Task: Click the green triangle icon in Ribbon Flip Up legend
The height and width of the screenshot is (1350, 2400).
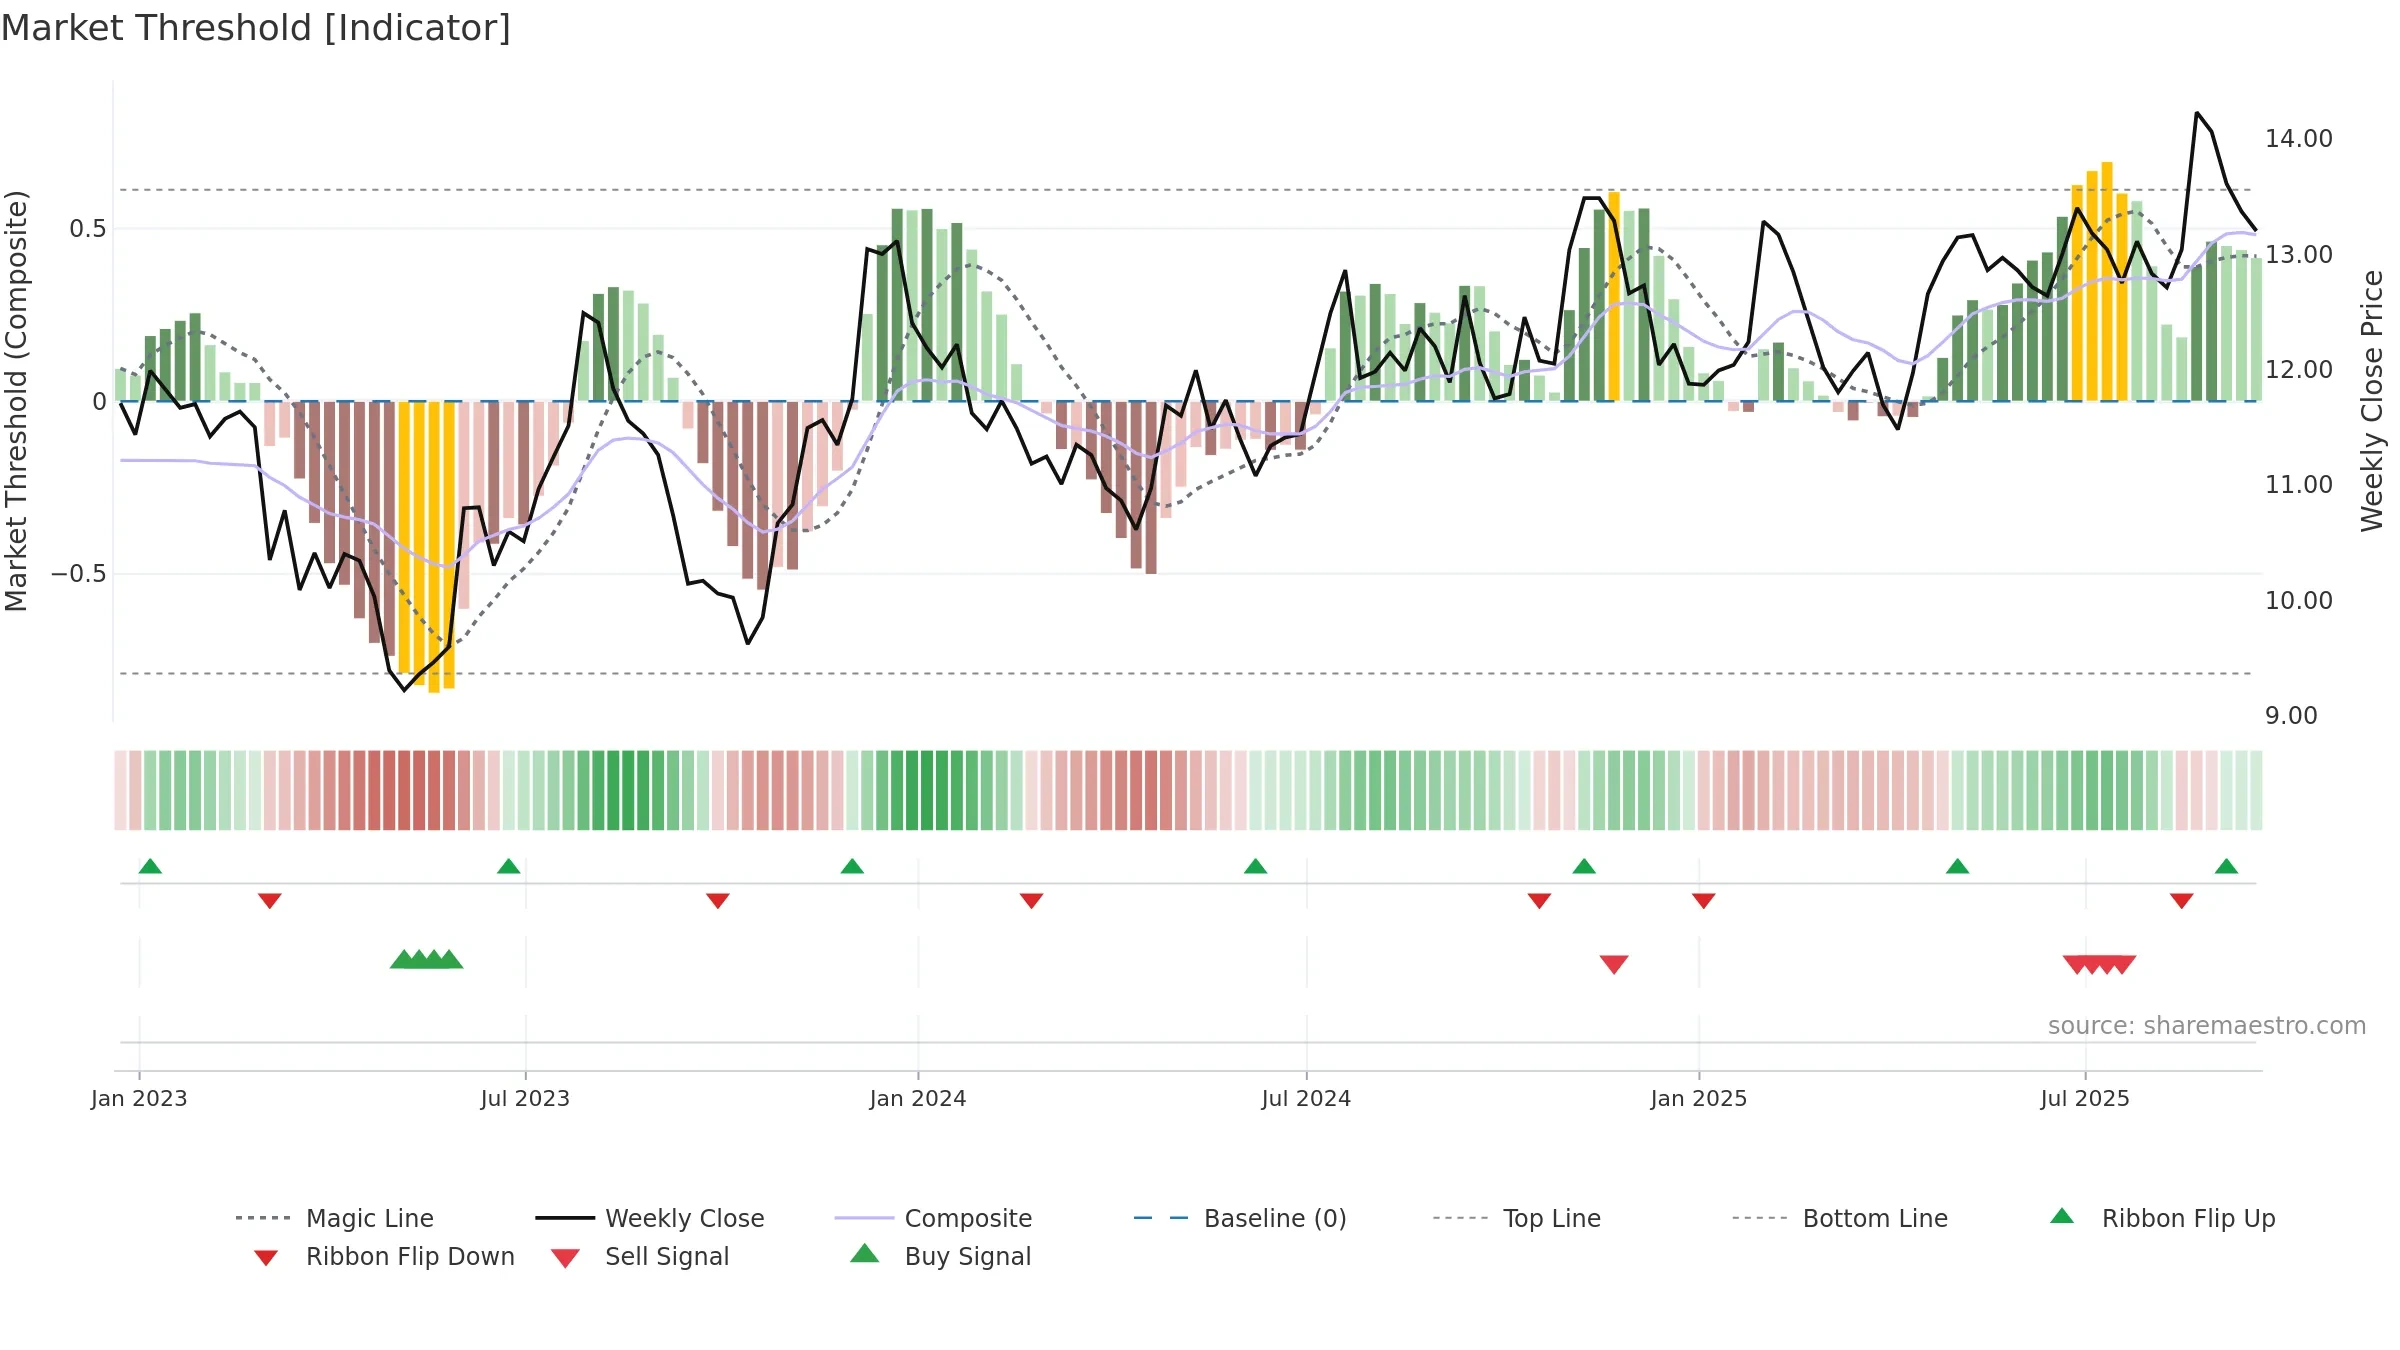Action: (2062, 1216)
